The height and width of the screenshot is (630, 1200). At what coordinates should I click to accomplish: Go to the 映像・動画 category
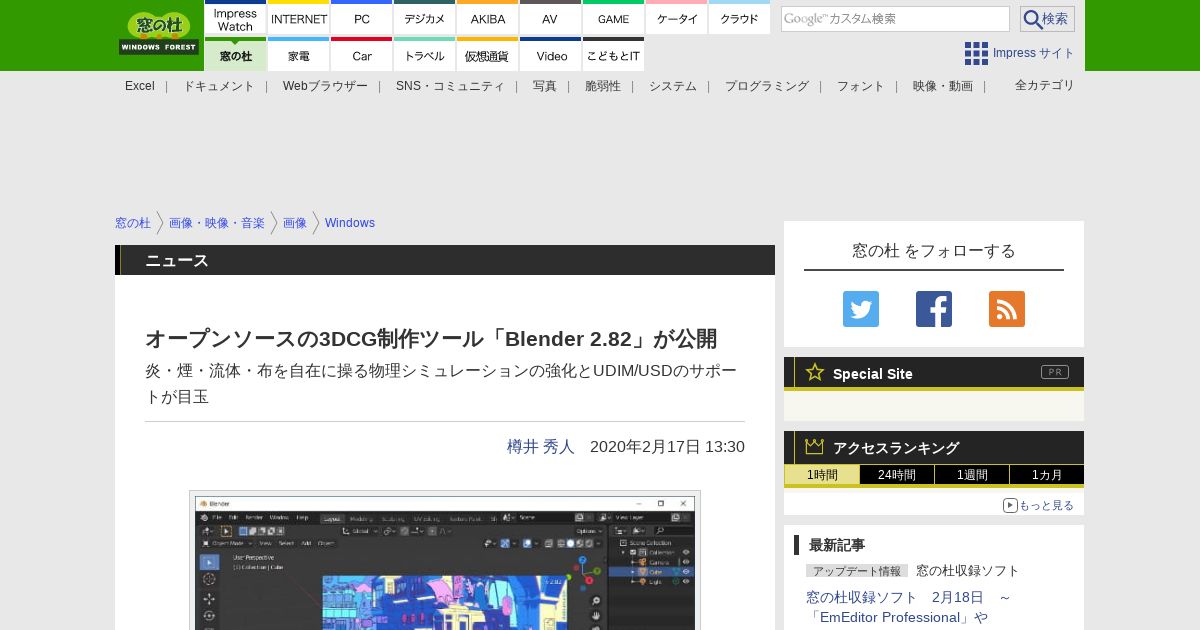tap(943, 86)
